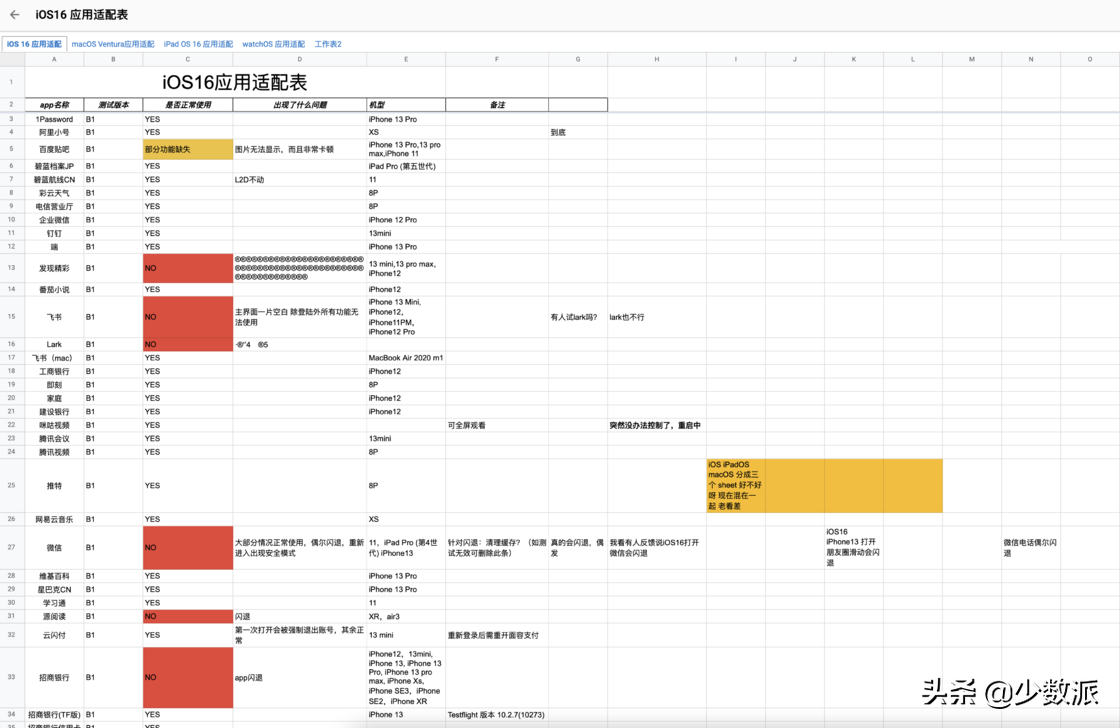
Task: Open the watchOS 应用适配 sheet tab
Action: (274, 44)
